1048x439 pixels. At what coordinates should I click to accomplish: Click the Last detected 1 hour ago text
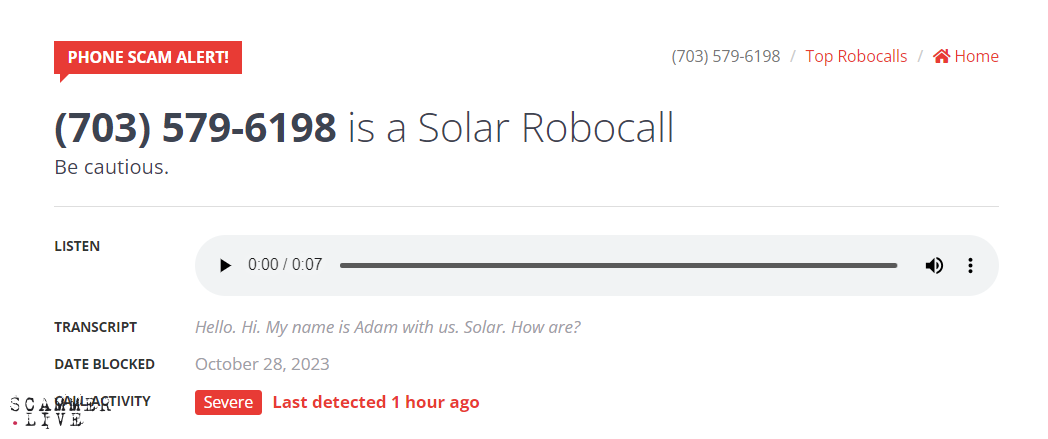click(x=376, y=402)
